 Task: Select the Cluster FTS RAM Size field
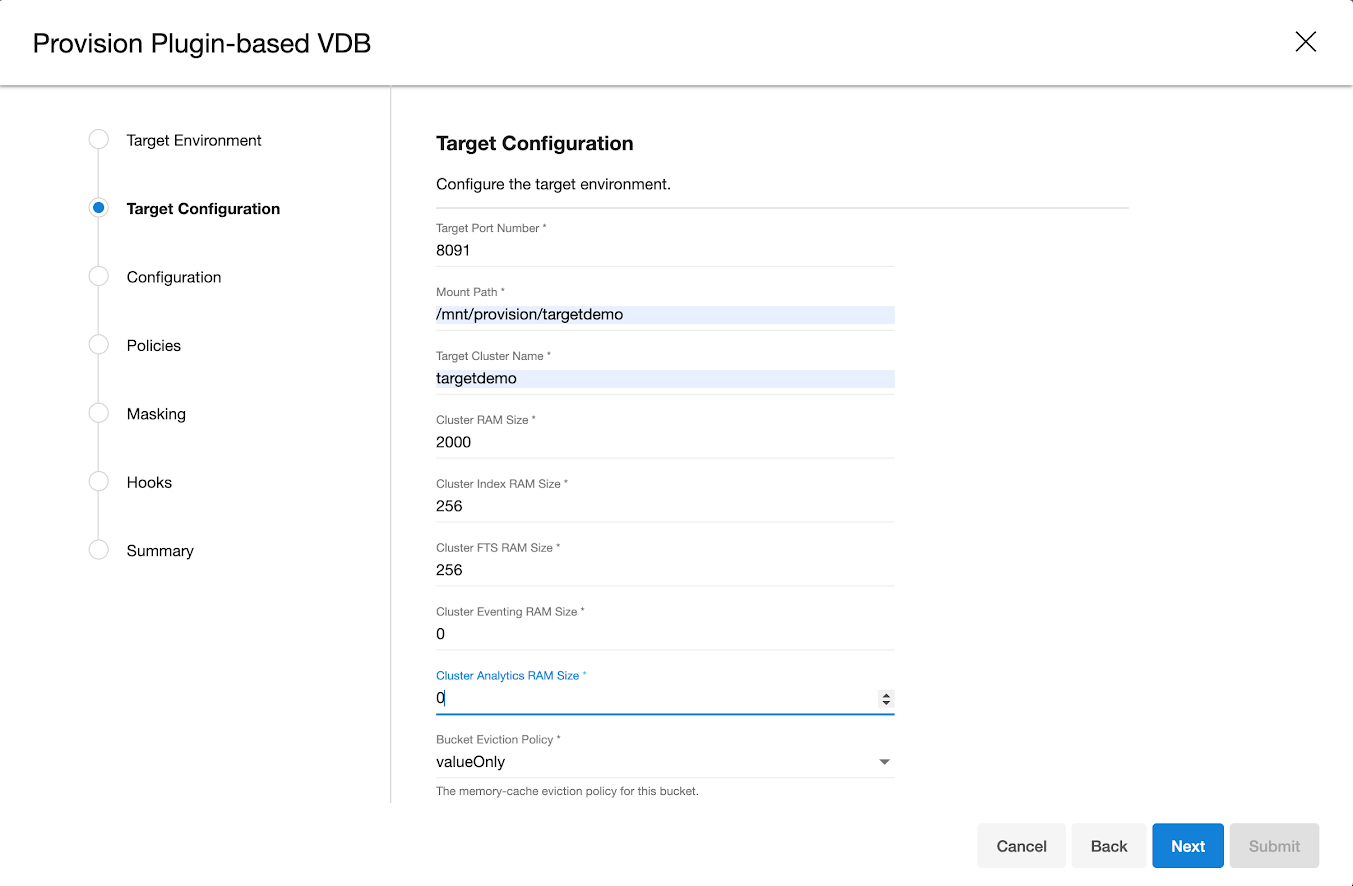[664, 570]
